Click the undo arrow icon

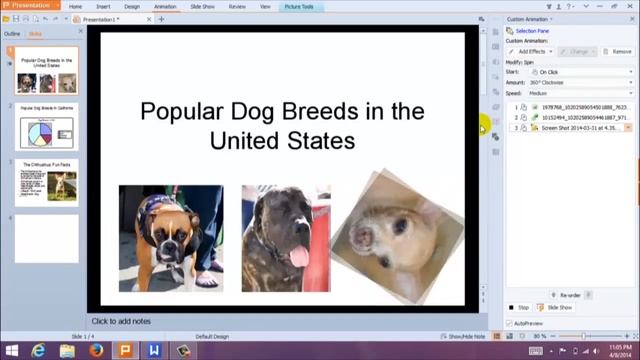[x=45, y=19]
